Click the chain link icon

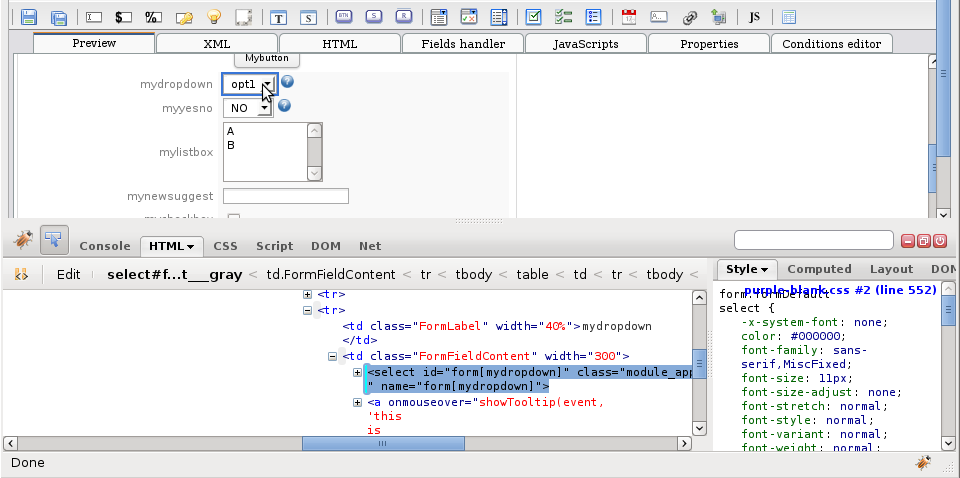689,17
